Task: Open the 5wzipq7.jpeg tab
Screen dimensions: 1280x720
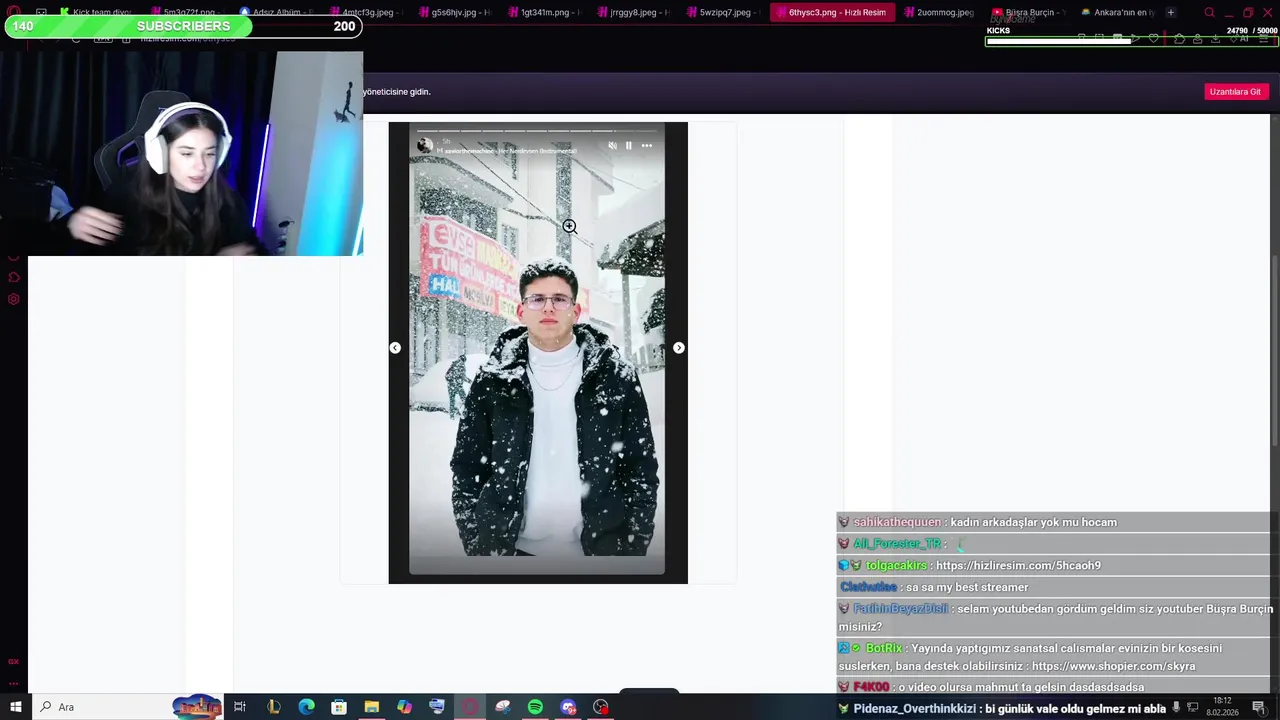Action: tap(725, 12)
